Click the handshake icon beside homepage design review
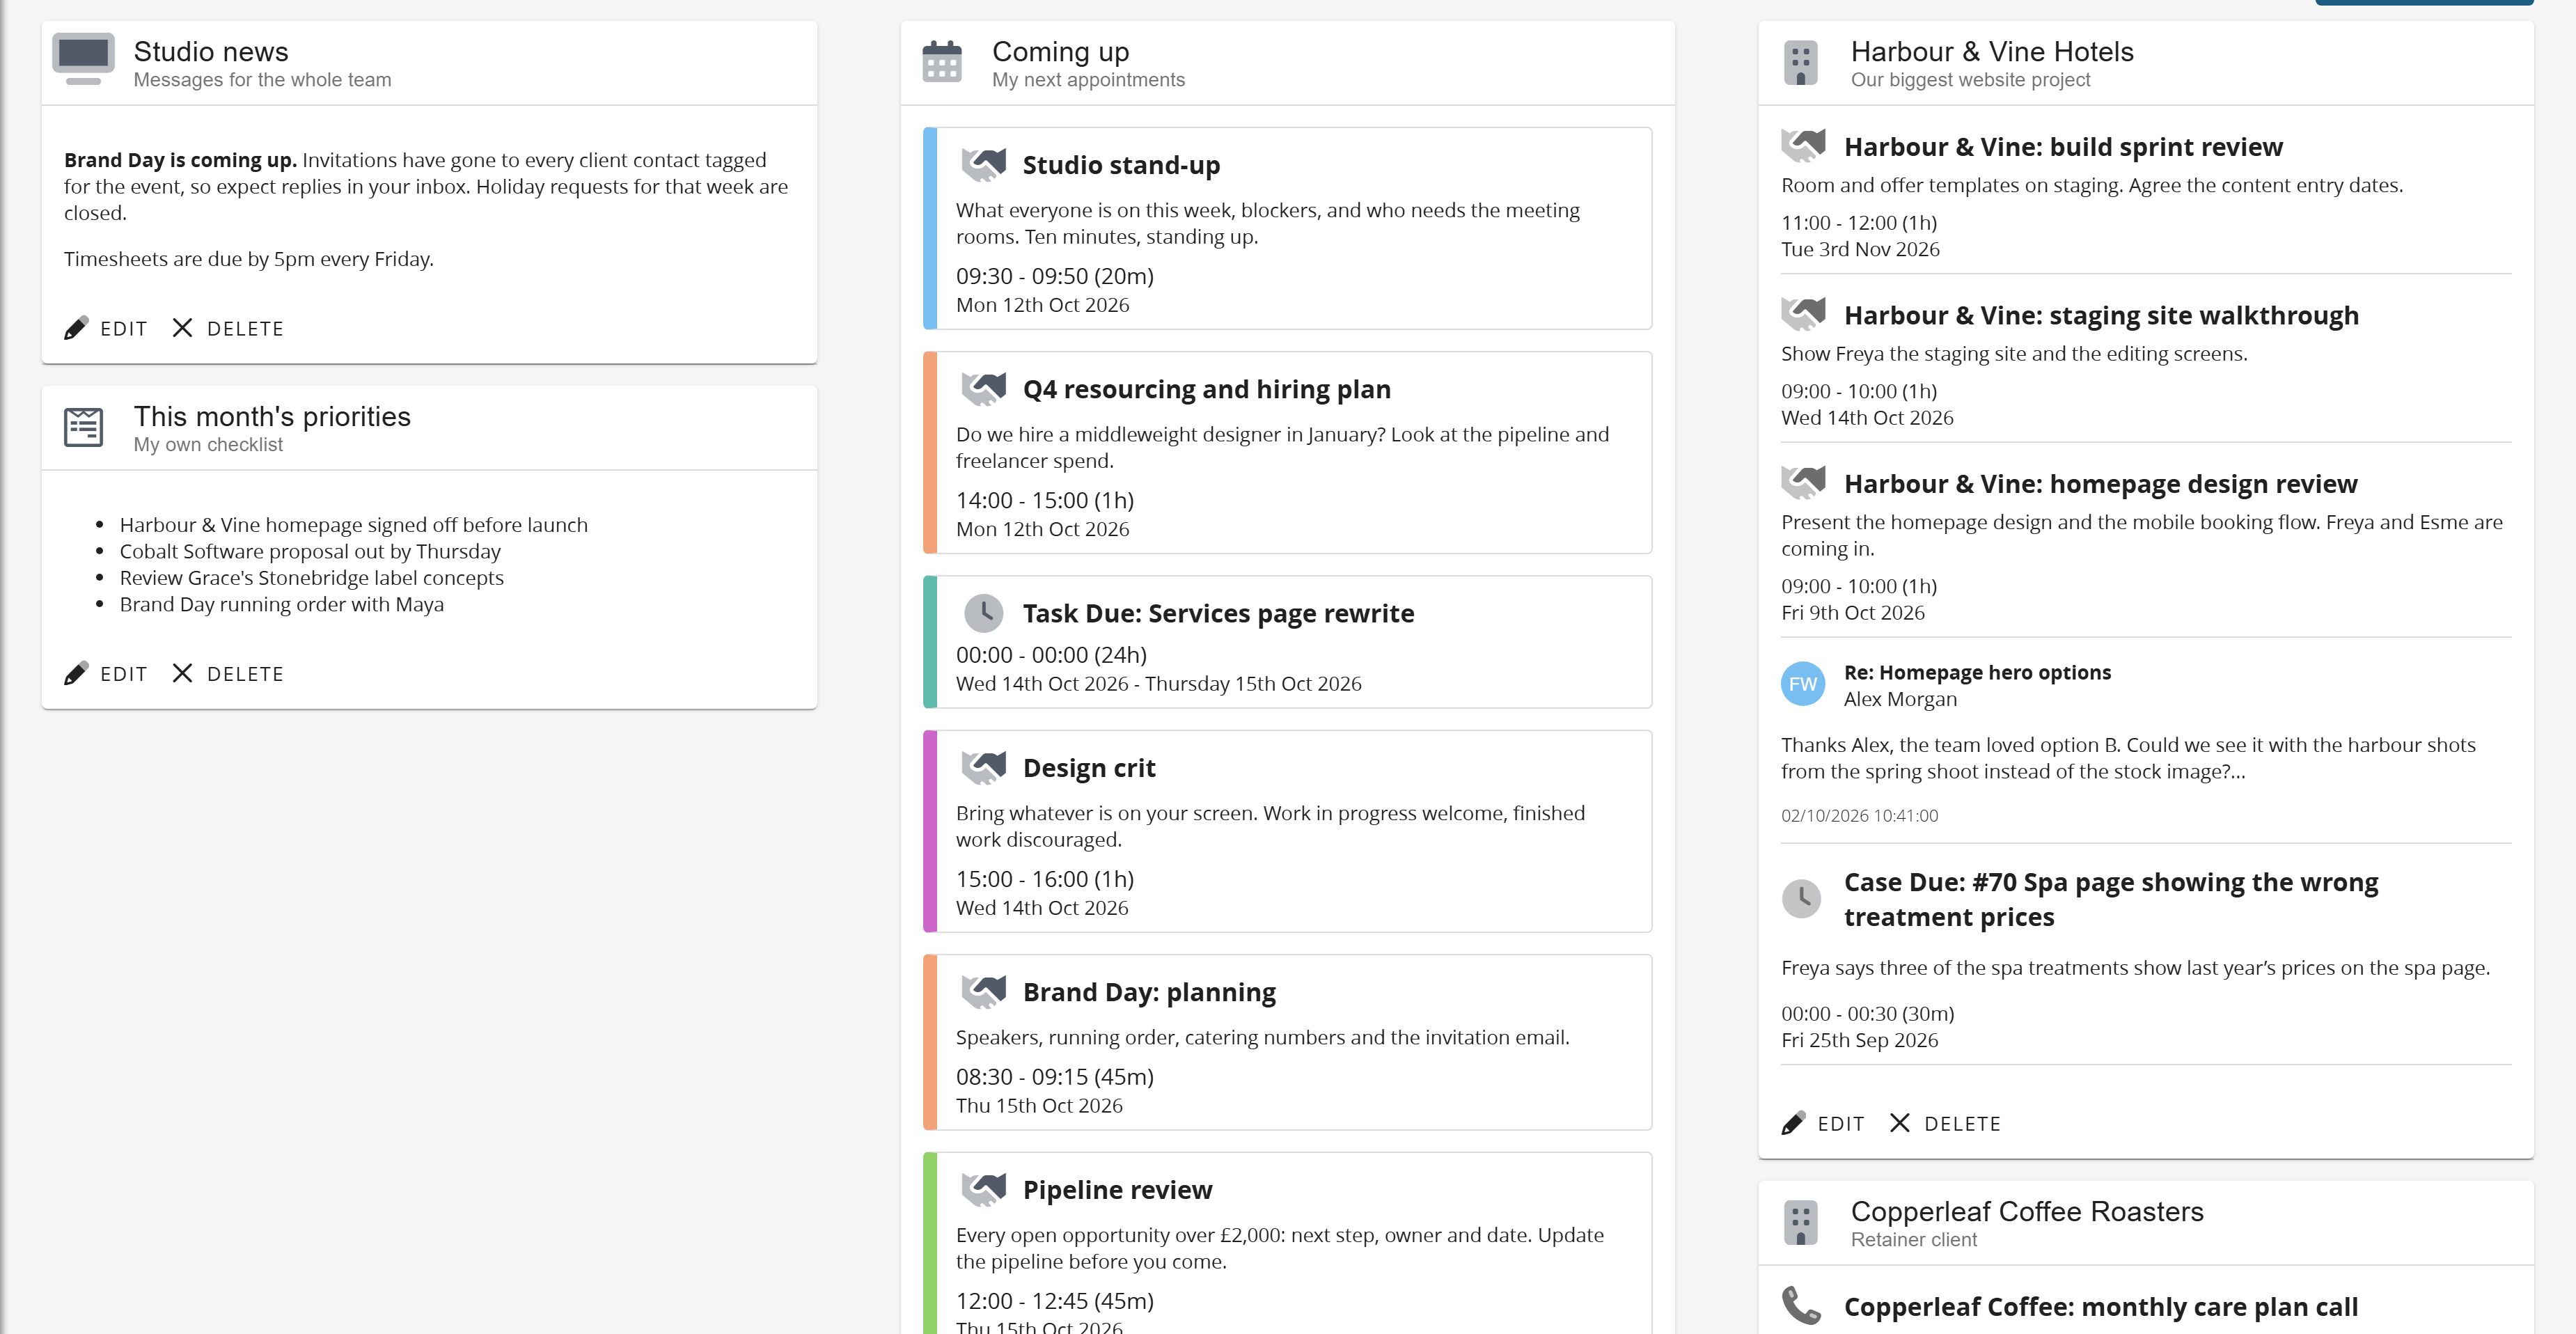This screenshot has width=2576, height=1334. coord(1803,483)
